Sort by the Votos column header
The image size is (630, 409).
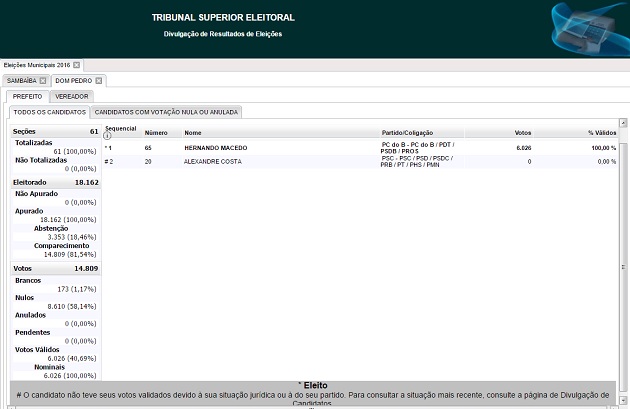(x=522, y=132)
